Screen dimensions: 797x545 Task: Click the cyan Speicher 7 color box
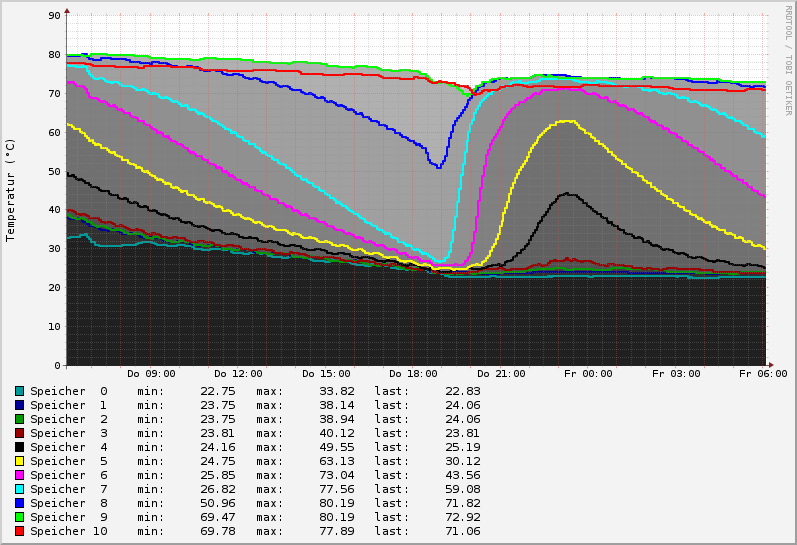coord(19,489)
